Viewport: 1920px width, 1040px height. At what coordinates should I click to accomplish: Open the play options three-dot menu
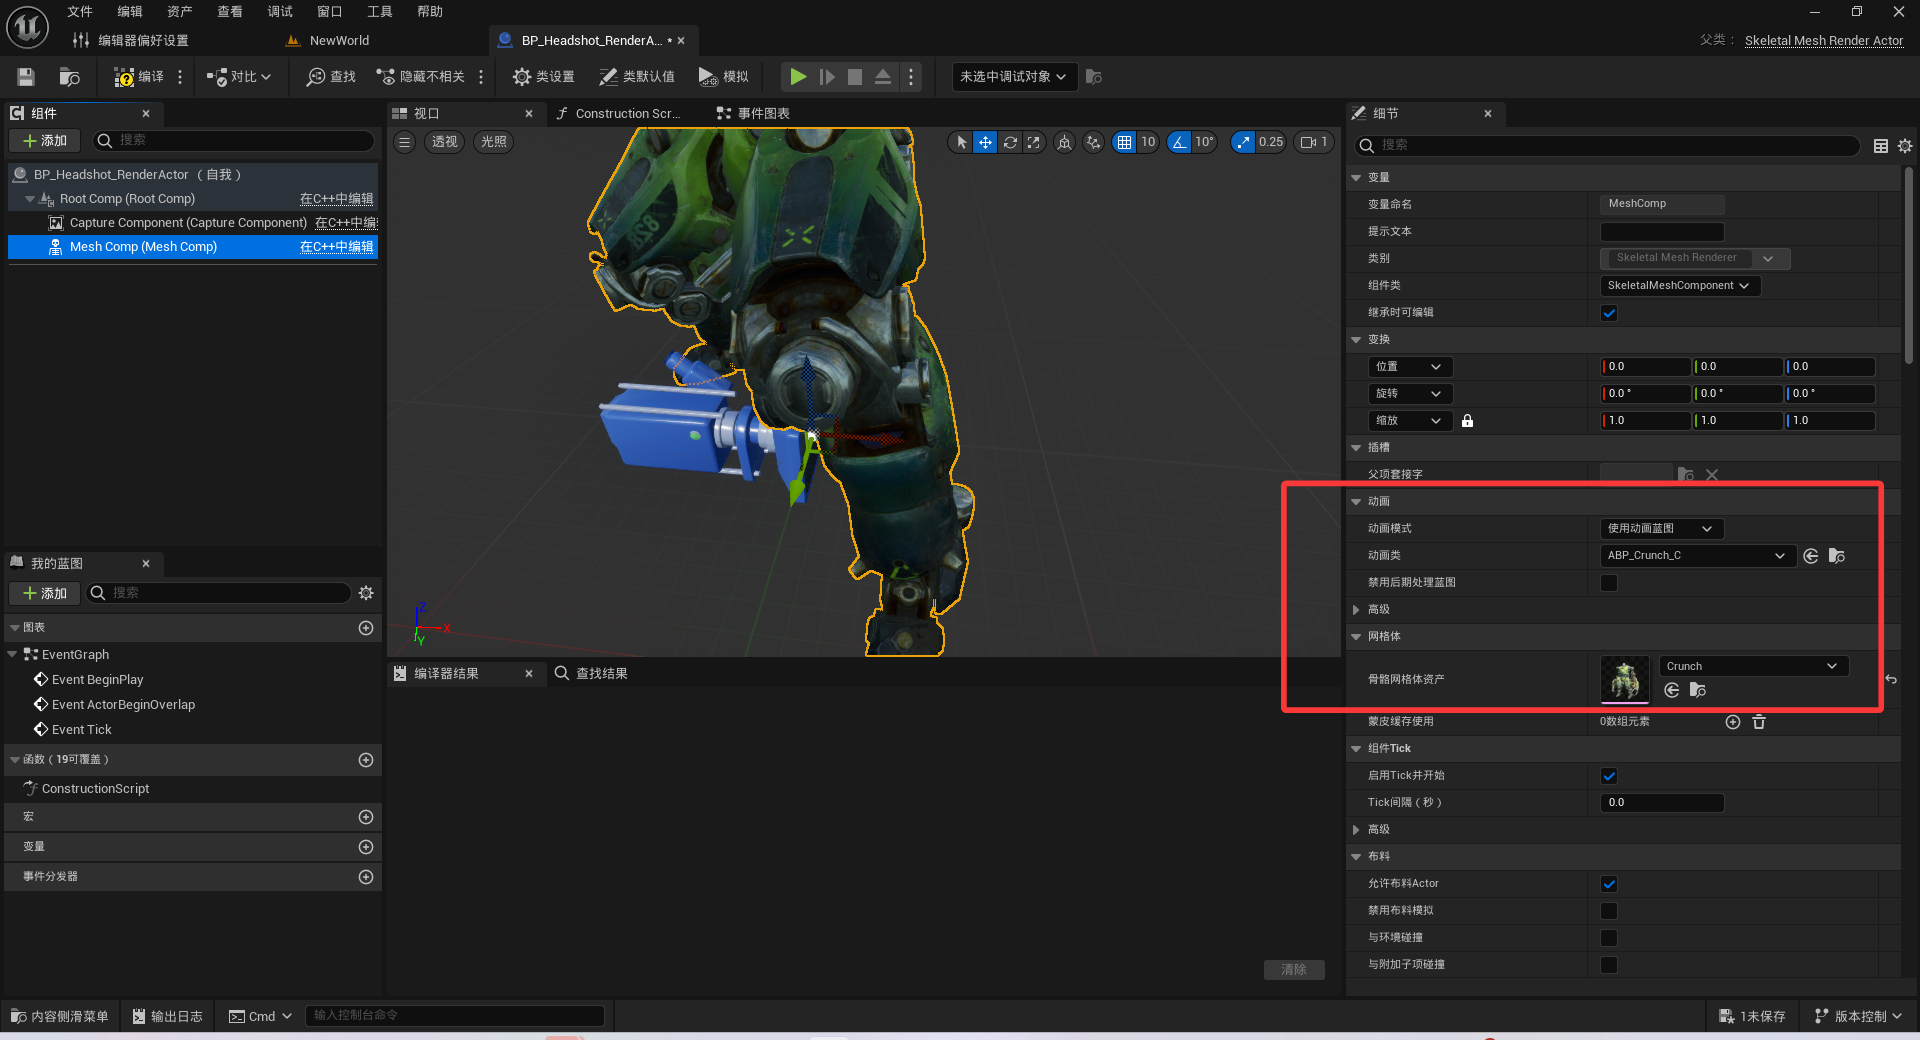910,77
